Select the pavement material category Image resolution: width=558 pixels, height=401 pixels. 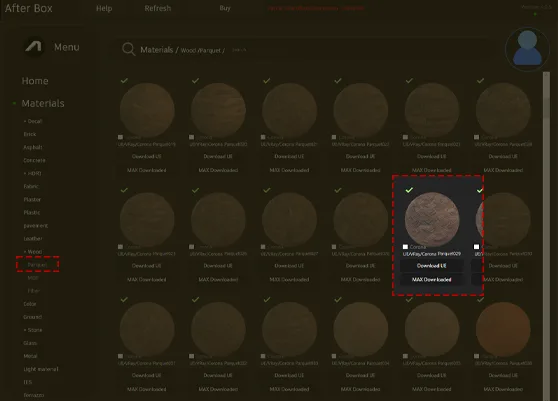pyautogui.click(x=36, y=225)
